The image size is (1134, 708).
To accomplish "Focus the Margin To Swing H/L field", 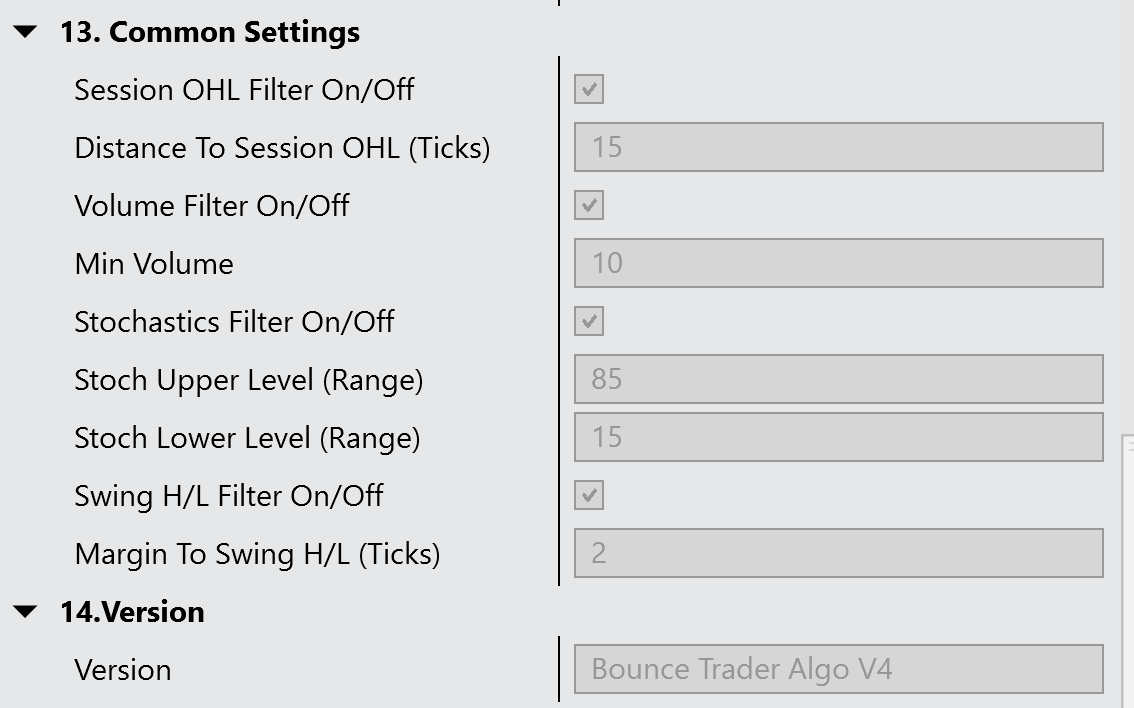I will 838,554.
